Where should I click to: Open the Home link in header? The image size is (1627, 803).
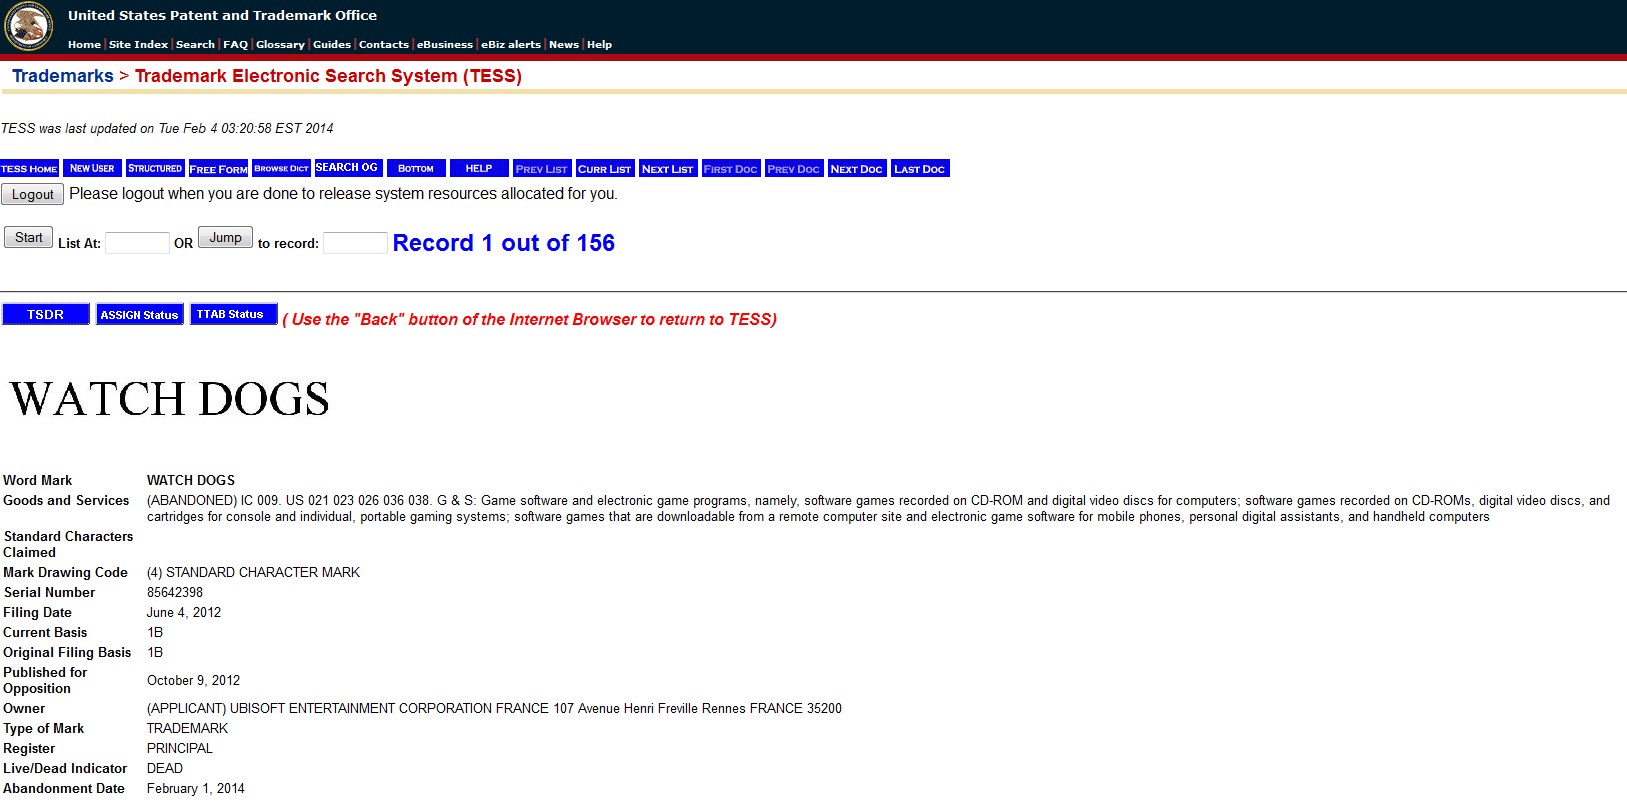pyautogui.click(x=84, y=44)
